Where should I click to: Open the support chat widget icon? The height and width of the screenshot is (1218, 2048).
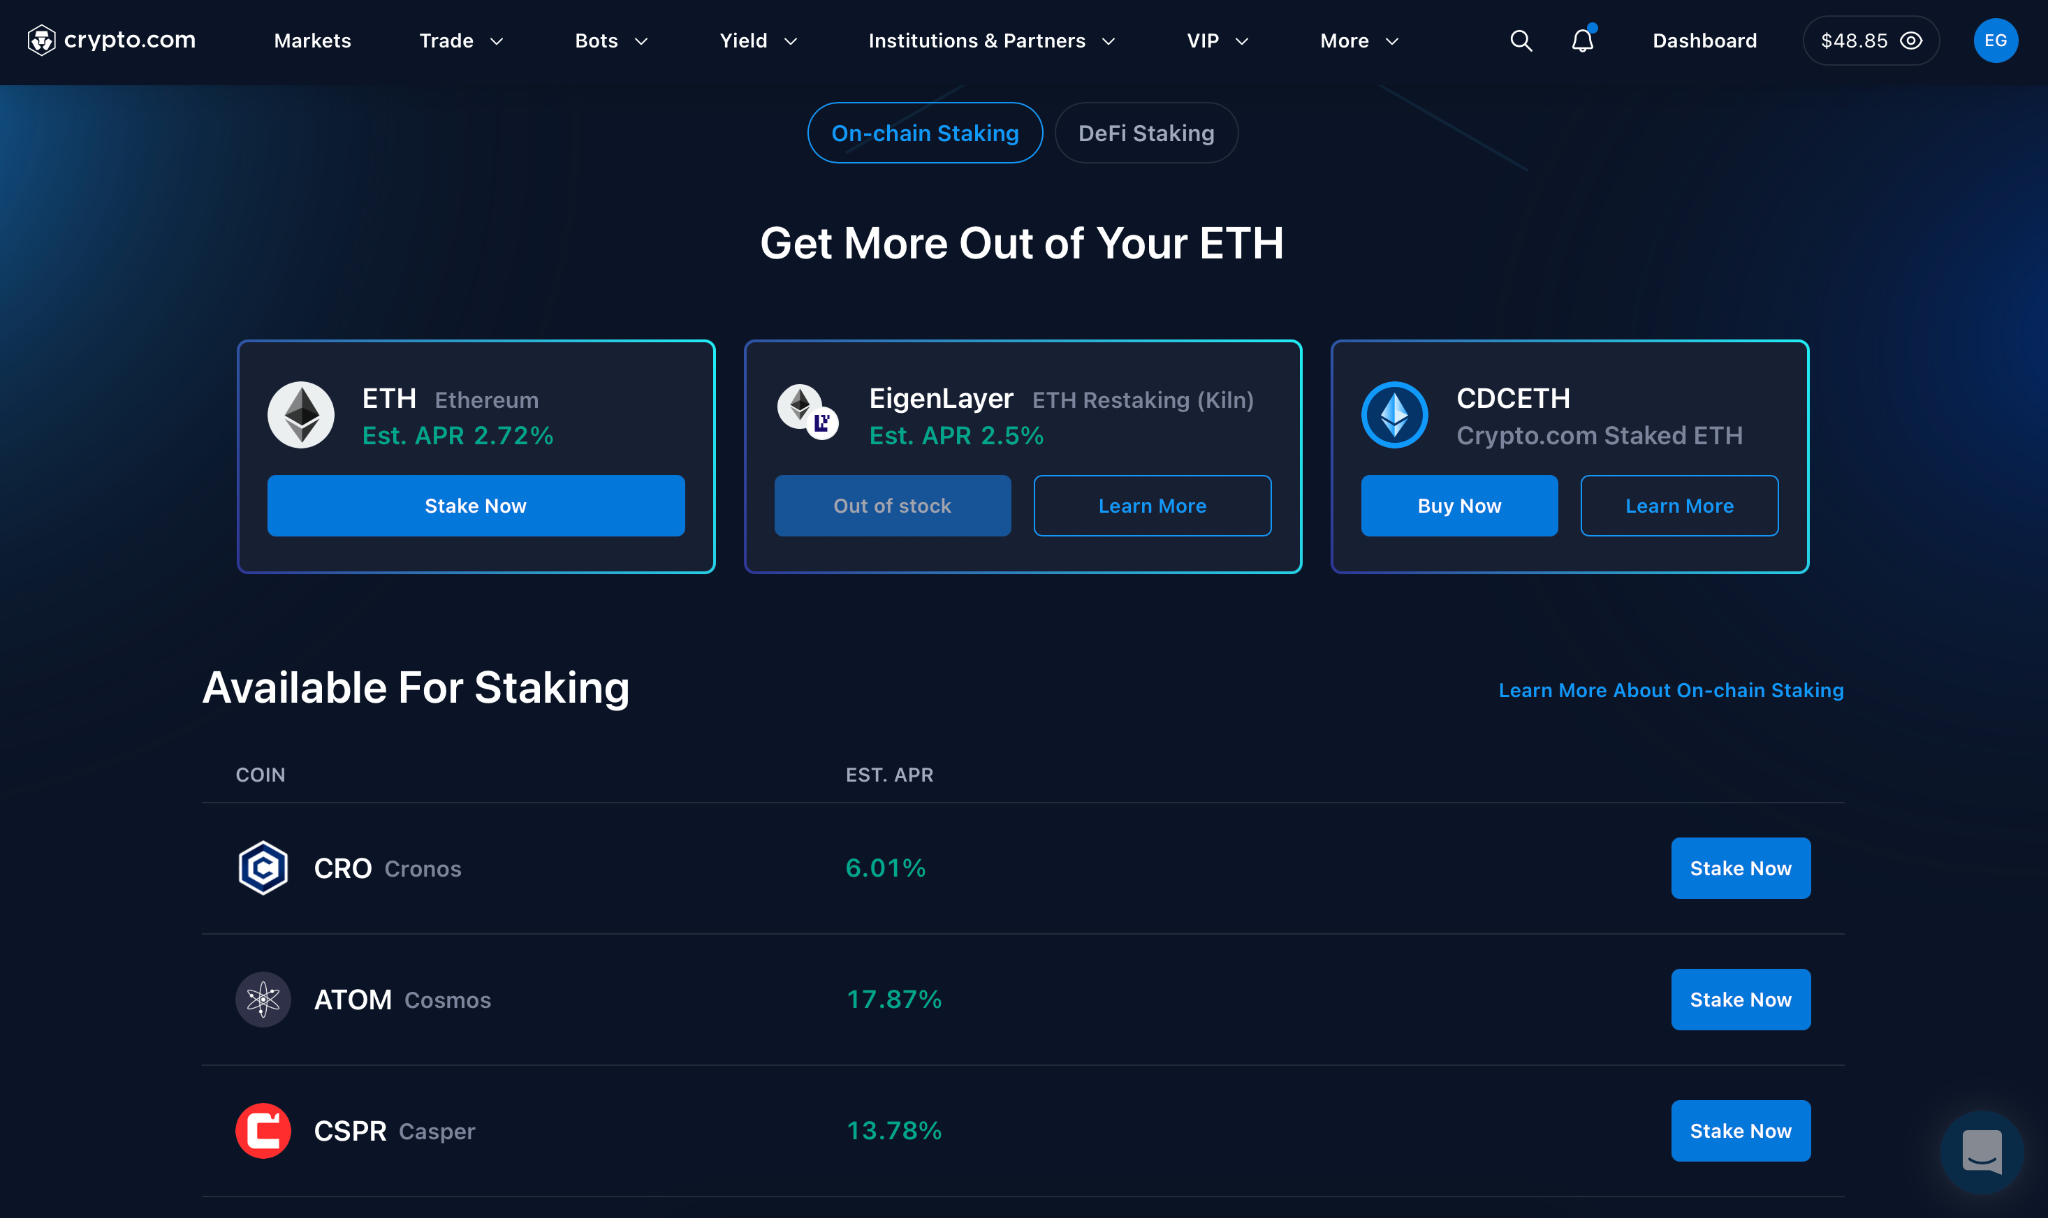click(1982, 1152)
